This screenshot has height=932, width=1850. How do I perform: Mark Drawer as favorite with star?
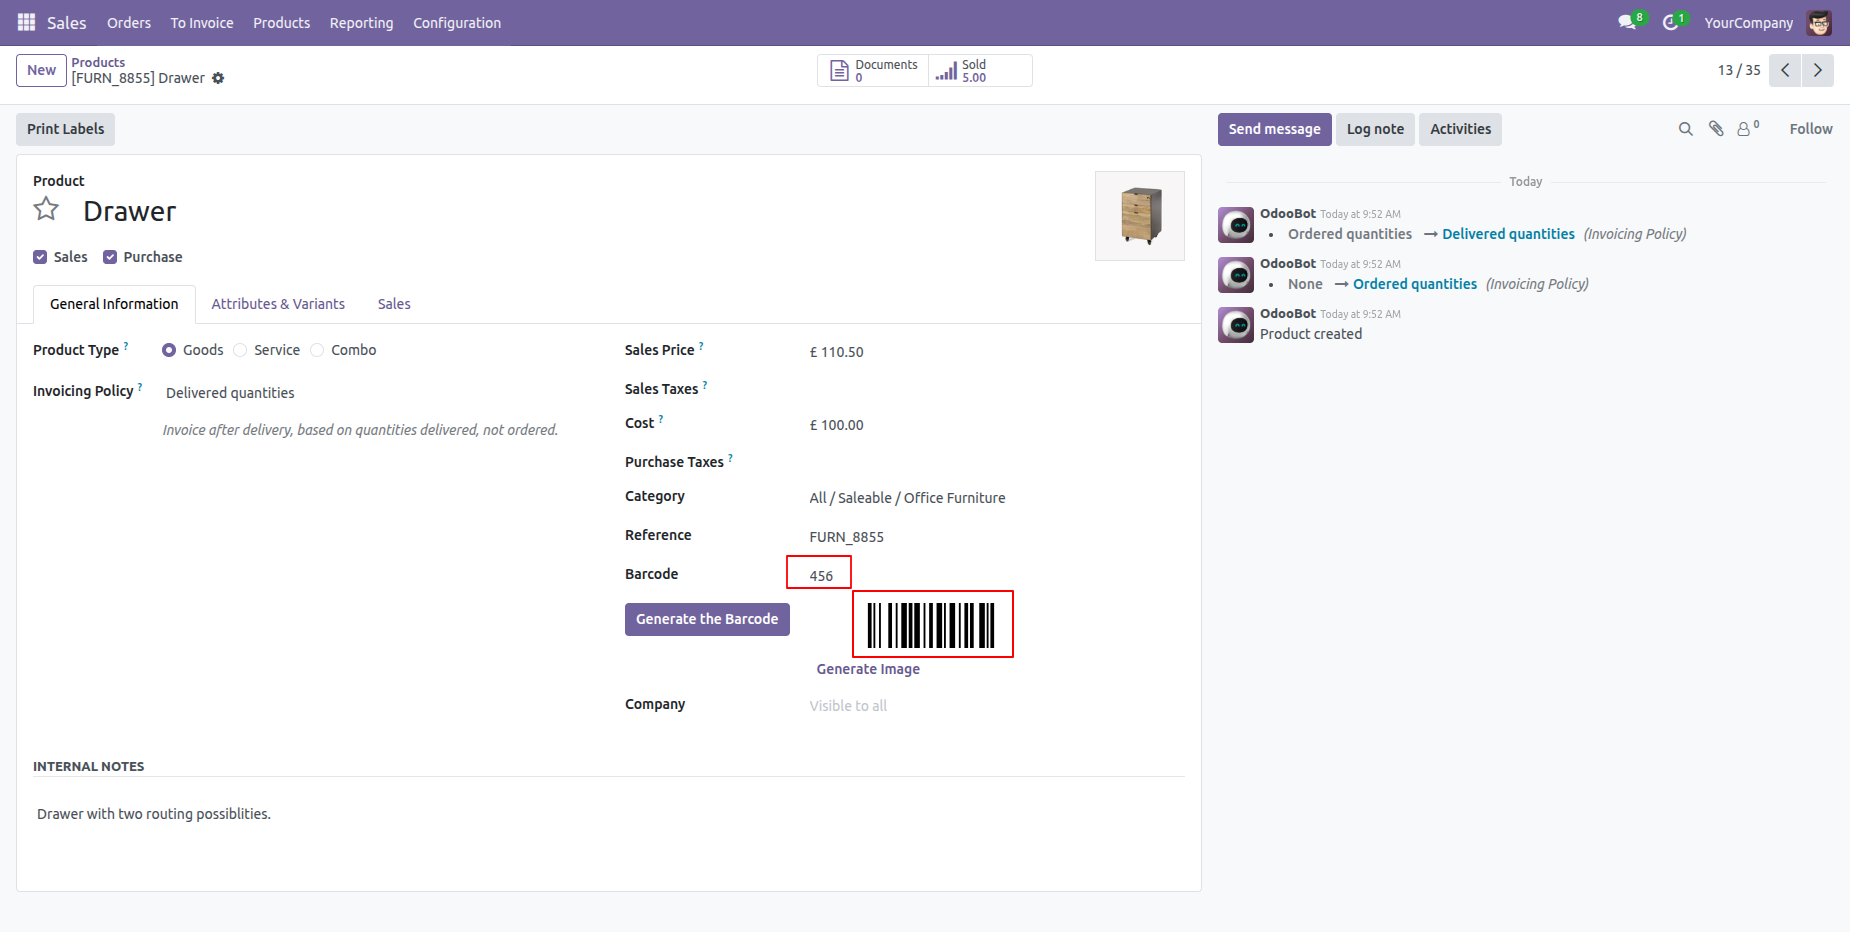coord(46,210)
